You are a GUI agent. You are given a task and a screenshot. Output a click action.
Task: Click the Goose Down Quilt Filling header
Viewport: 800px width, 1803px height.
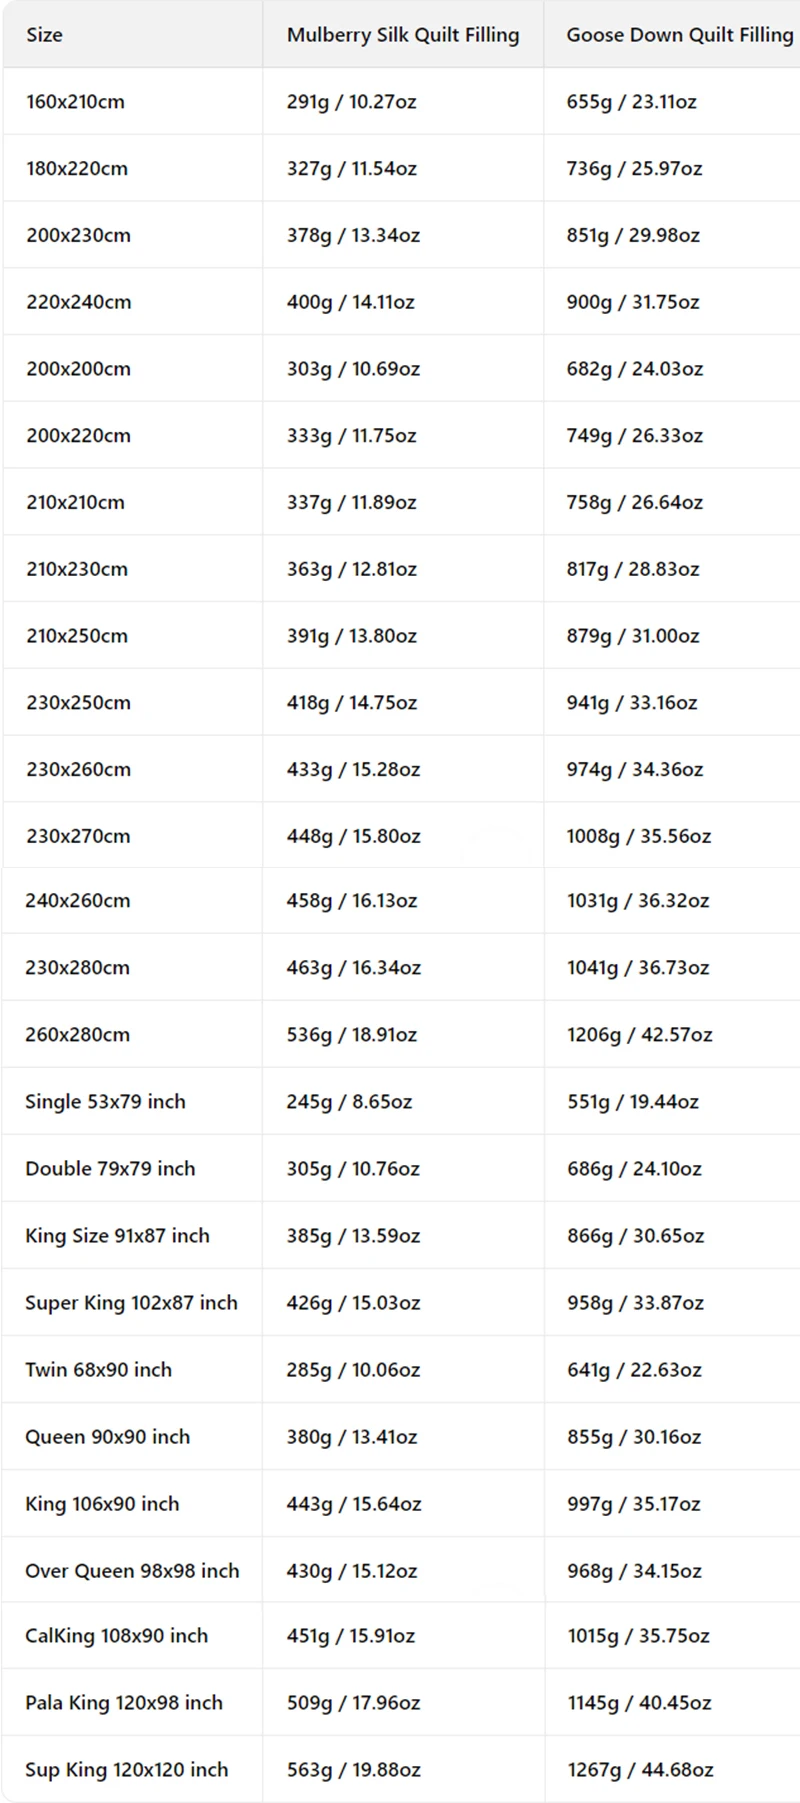click(x=679, y=35)
